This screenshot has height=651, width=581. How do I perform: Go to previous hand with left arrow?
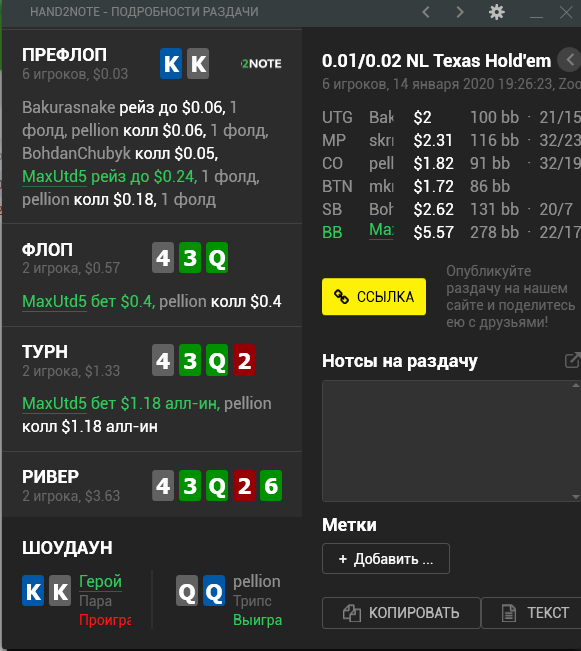coord(426,12)
